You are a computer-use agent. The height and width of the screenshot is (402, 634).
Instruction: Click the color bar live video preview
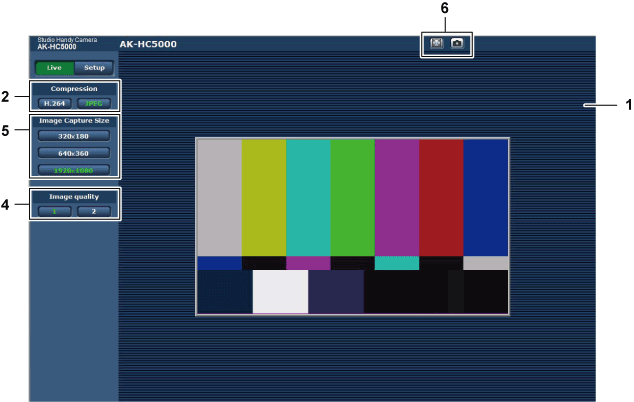tap(353, 226)
